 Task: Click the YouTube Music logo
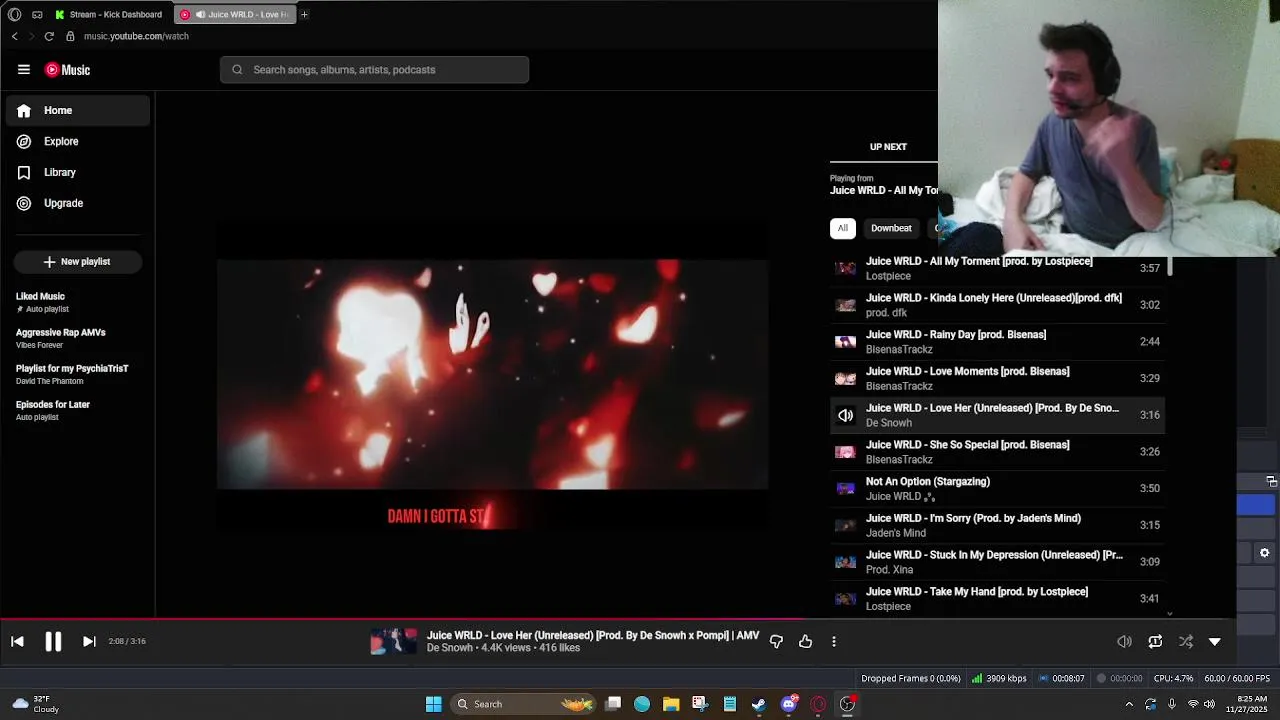68,69
